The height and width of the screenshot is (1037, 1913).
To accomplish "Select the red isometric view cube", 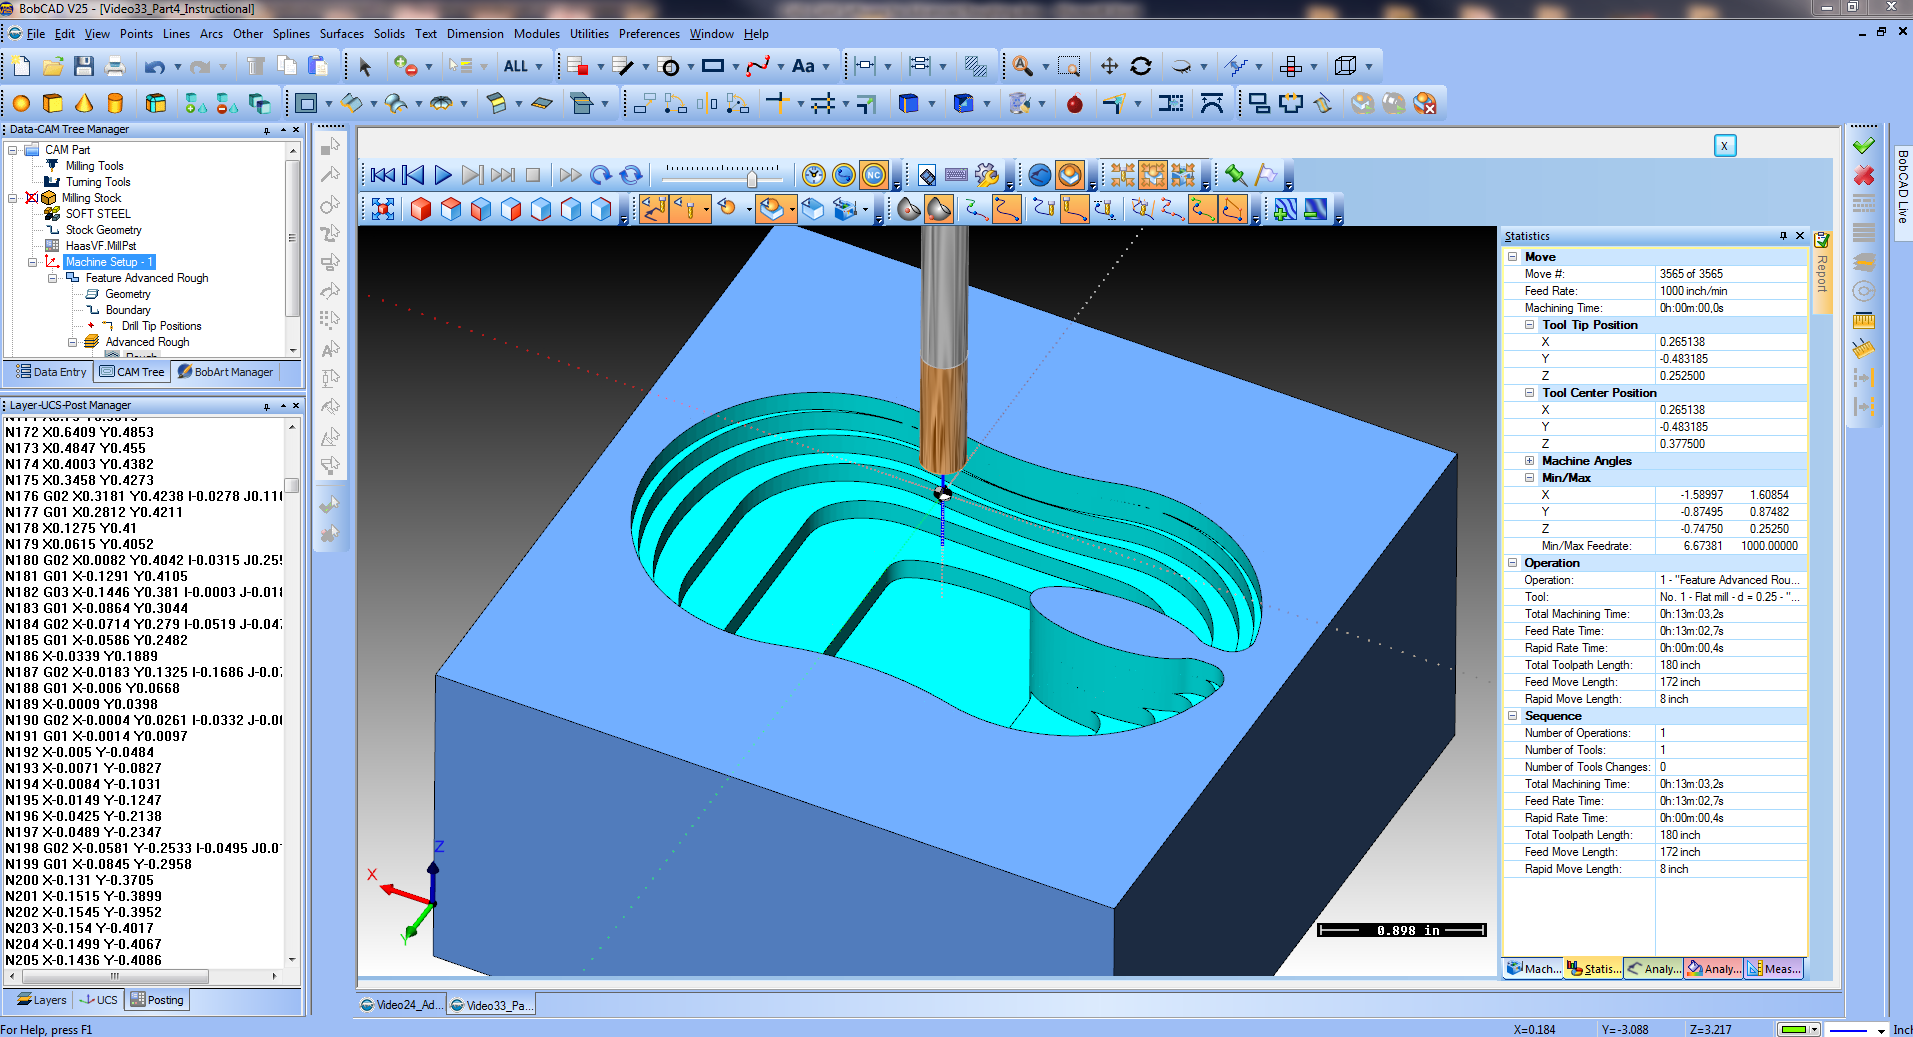I will [x=421, y=208].
